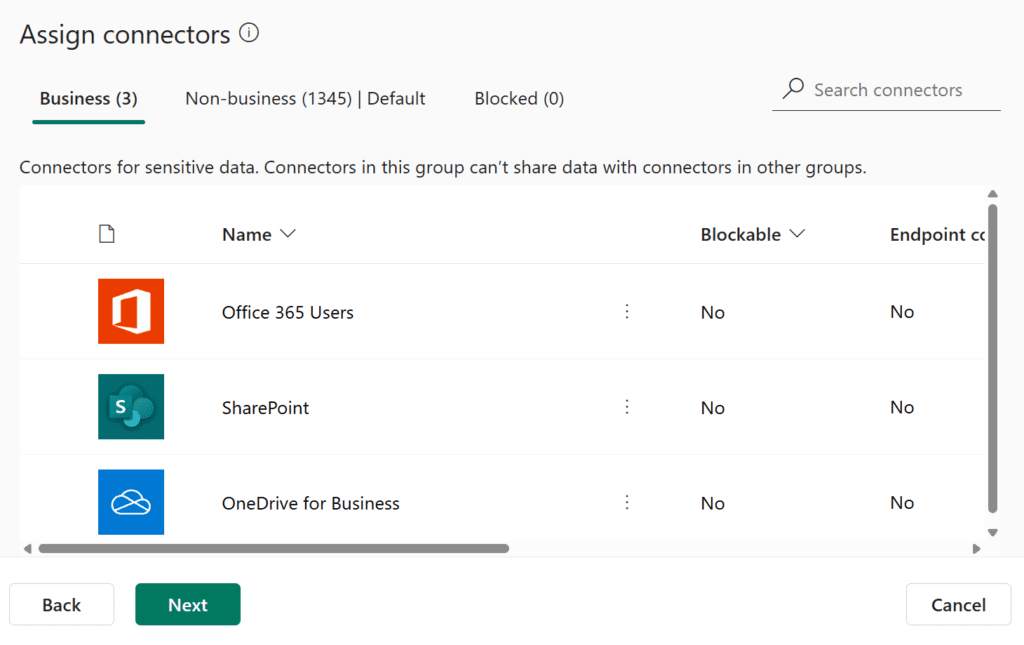
Task: Click Endpoint 'No' for Office 365 Users
Action: click(x=902, y=312)
